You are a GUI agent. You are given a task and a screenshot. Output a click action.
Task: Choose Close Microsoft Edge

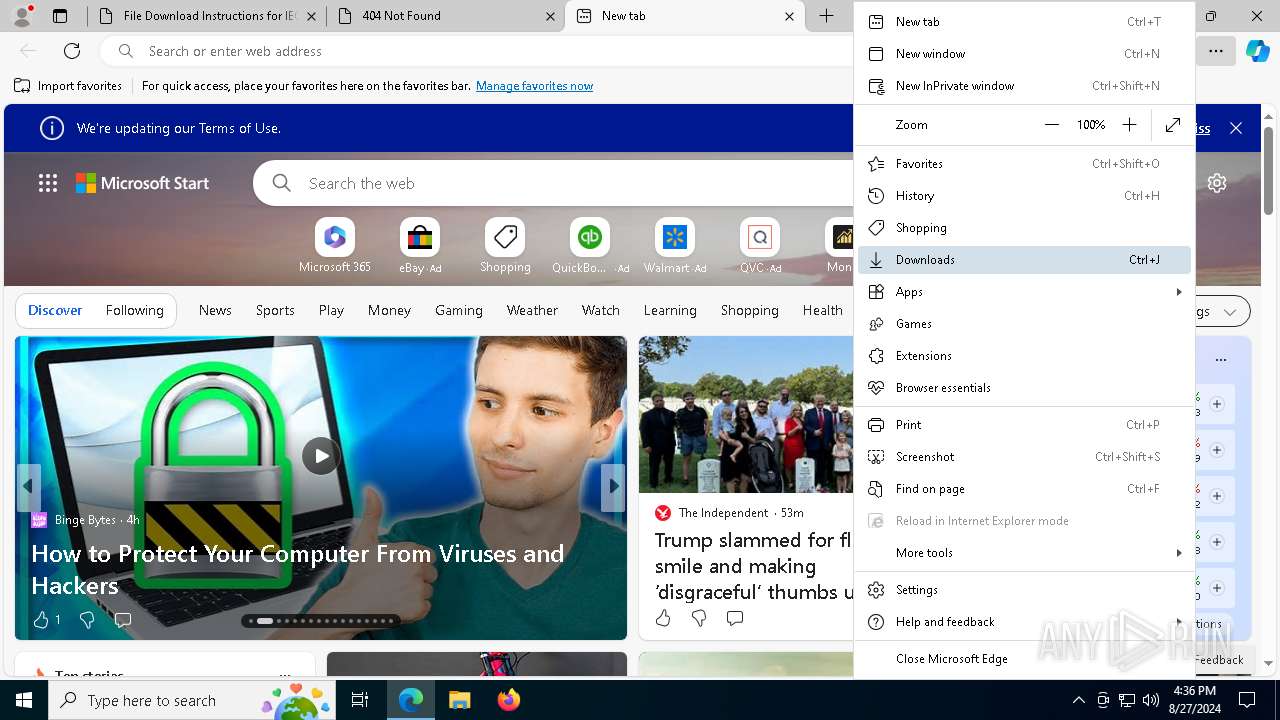pyautogui.click(x=1024, y=659)
